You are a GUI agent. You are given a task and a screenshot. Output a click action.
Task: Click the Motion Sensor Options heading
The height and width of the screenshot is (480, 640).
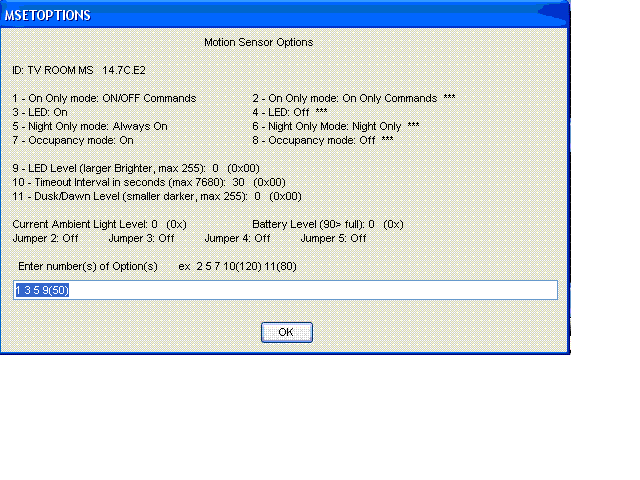258,43
